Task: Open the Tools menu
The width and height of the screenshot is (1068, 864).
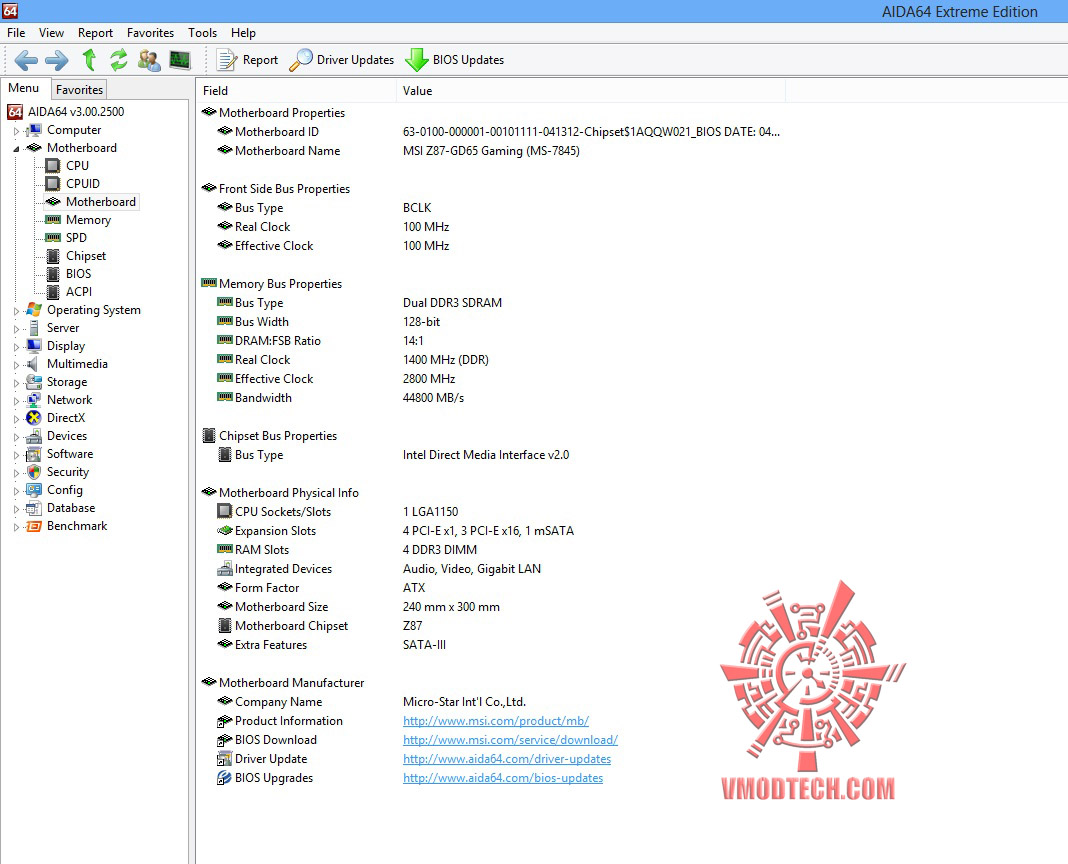Action: click(202, 33)
